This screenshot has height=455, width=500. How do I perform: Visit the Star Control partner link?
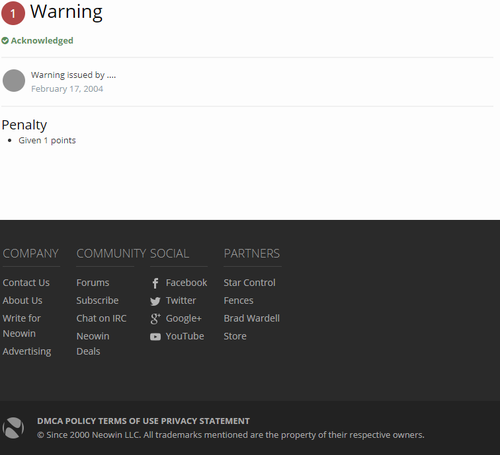[x=249, y=283]
